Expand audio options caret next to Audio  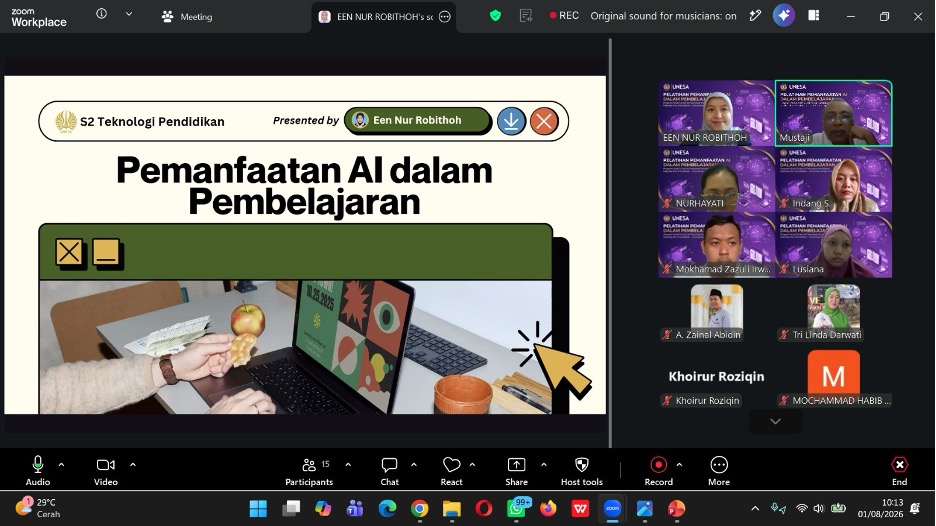pyautogui.click(x=61, y=465)
